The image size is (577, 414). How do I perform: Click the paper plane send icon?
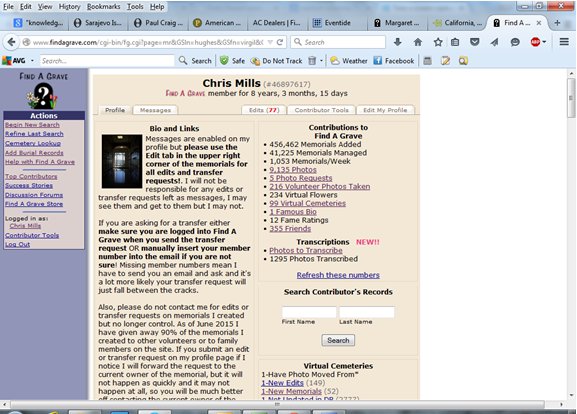click(x=494, y=42)
